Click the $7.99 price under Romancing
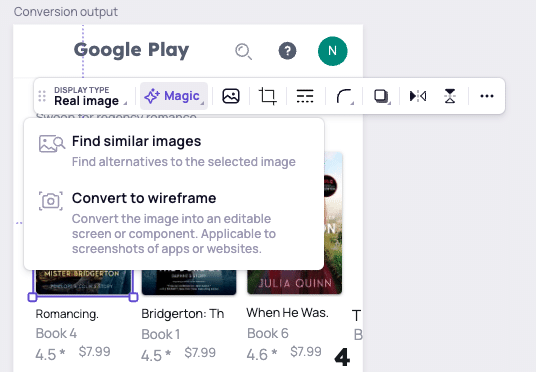Image resolution: width=536 pixels, height=372 pixels. (x=94, y=351)
